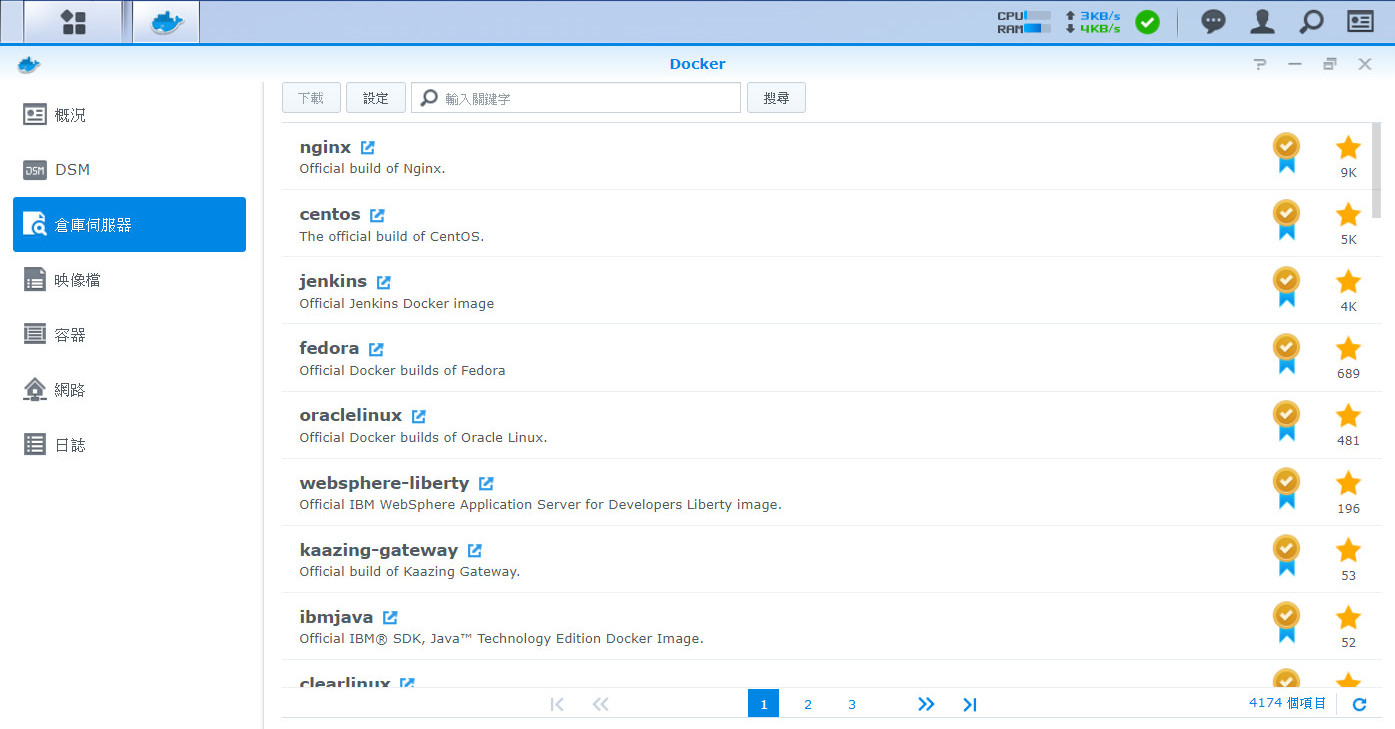Go to the next page arrow
The width and height of the screenshot is (1395, 729).
(926, 704)
